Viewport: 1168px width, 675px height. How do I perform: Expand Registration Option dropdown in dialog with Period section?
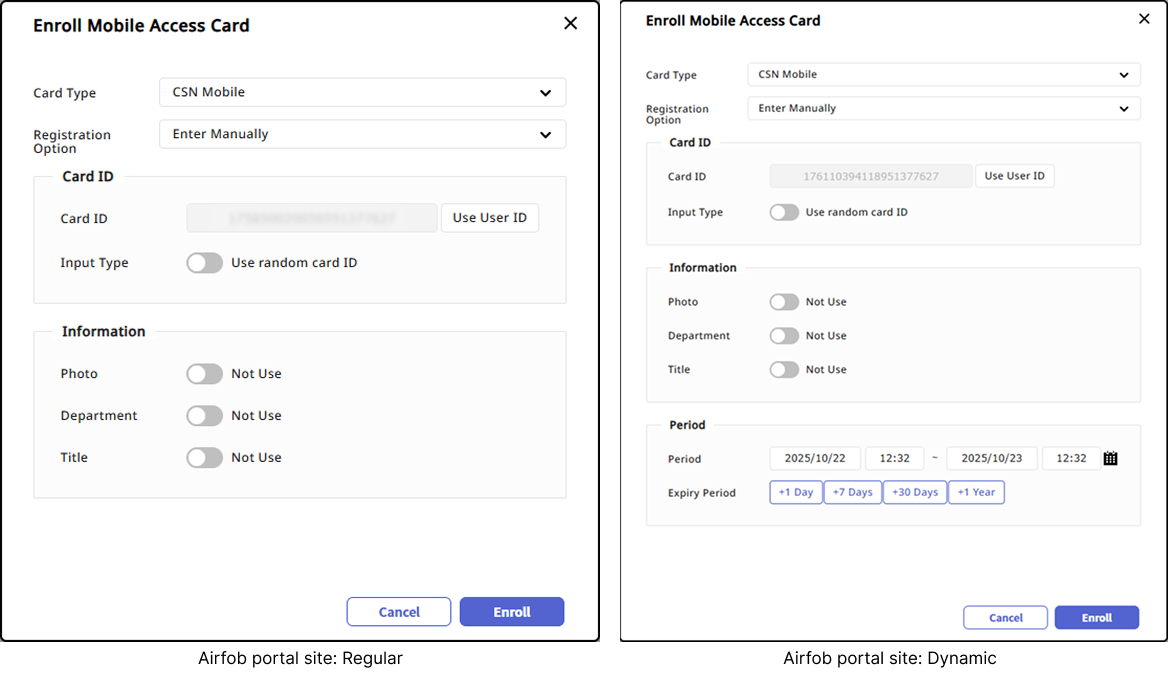(x=943, y=109)
